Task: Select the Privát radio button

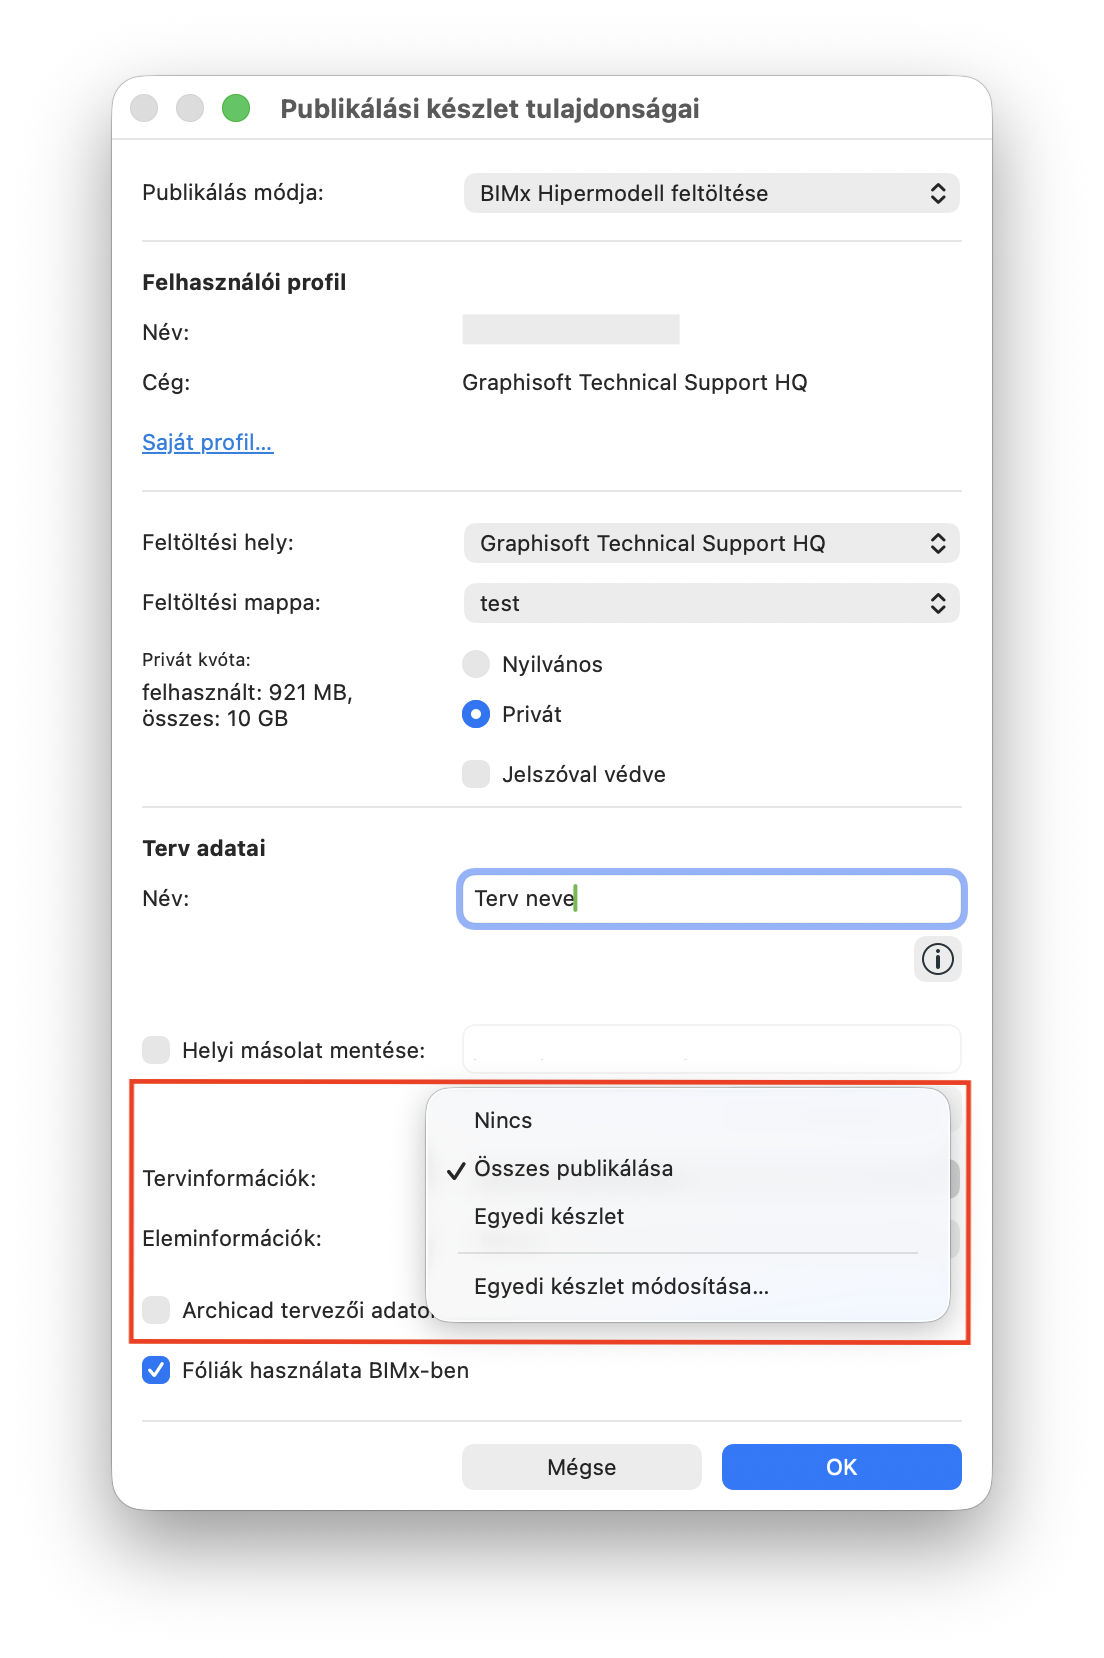Action: point(476,714)
